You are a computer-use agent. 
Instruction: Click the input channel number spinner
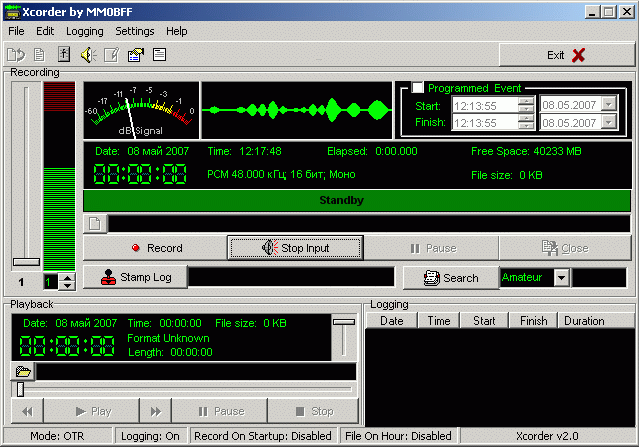tap(67, 282)
